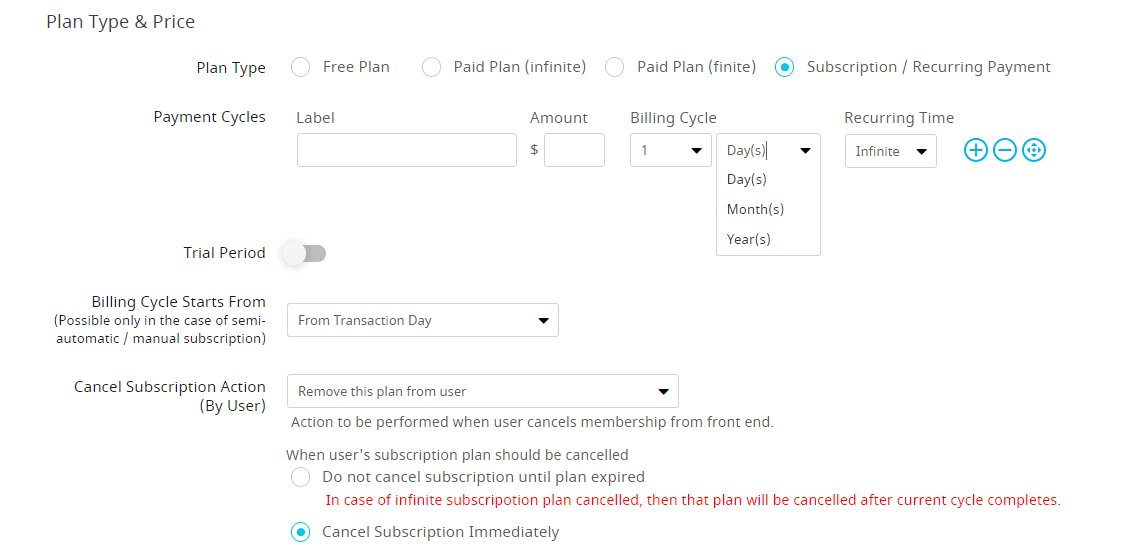
Task: Add a new payment cycle with plus icon
Action: [x=975, y=150]
